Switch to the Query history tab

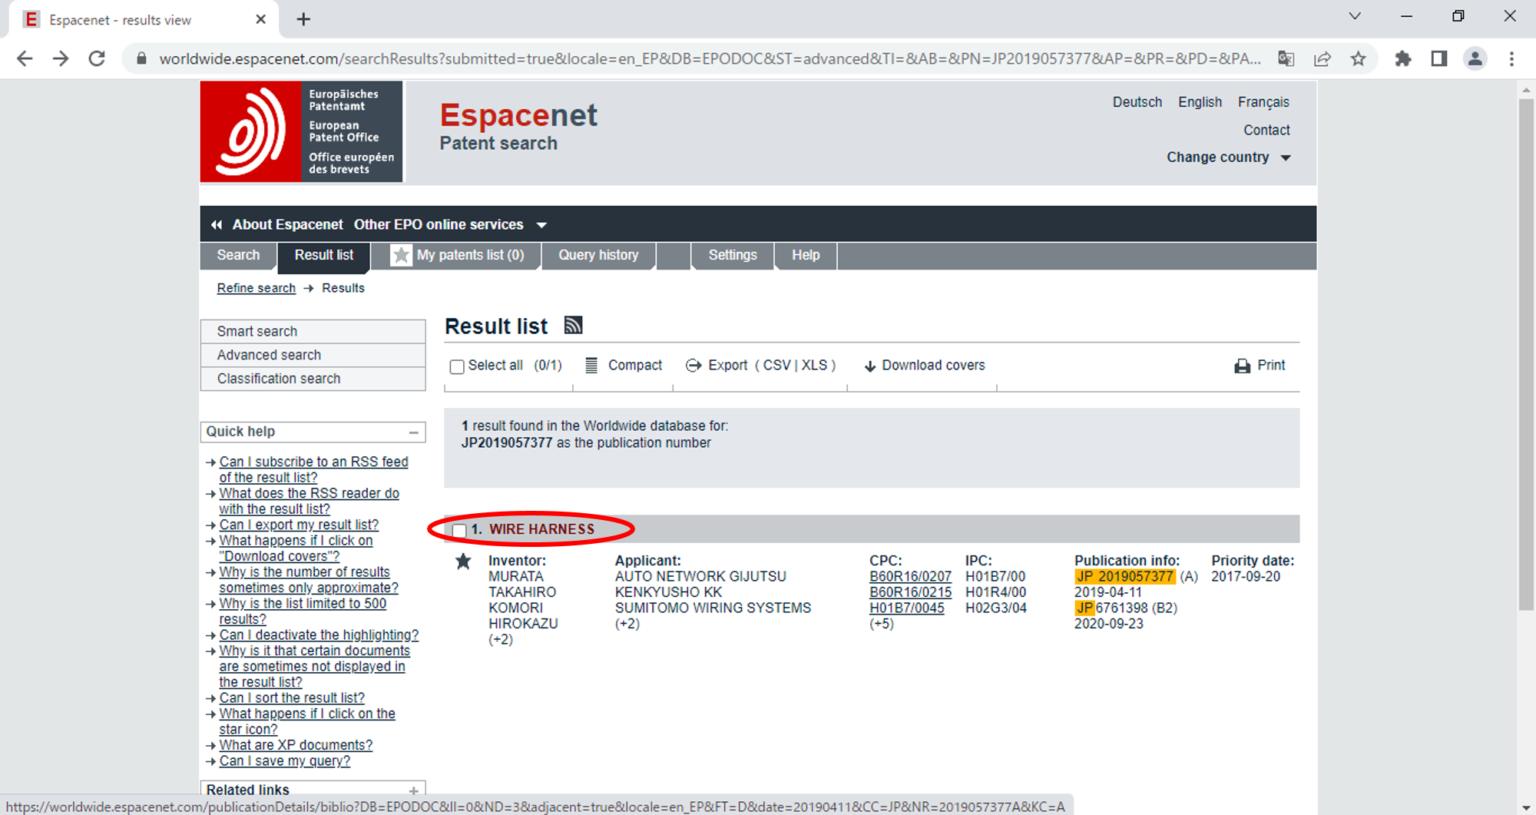point(598,255)
